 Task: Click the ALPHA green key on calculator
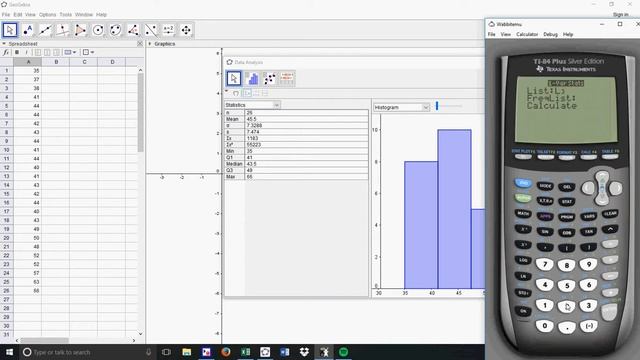[523, 198]
